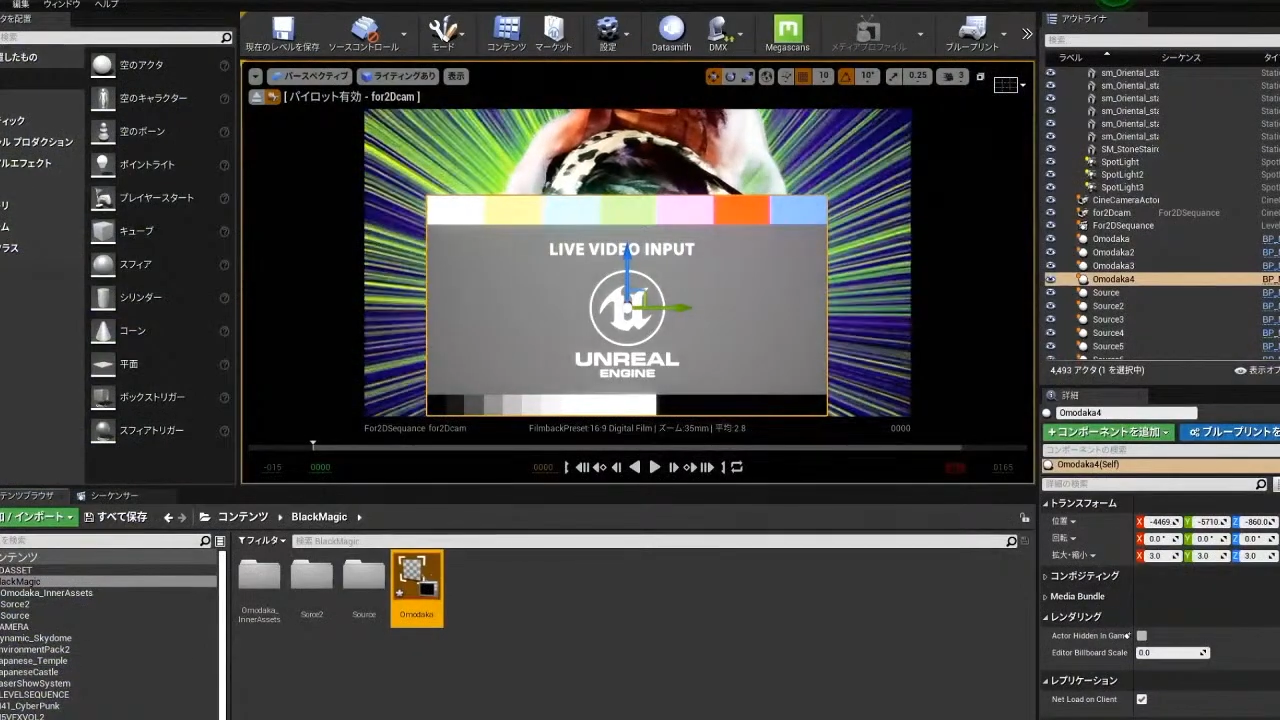Open the コンポーネントを追加 dropdown
The height and width of the screenshot is (720, 1280).
[1109, 433]
